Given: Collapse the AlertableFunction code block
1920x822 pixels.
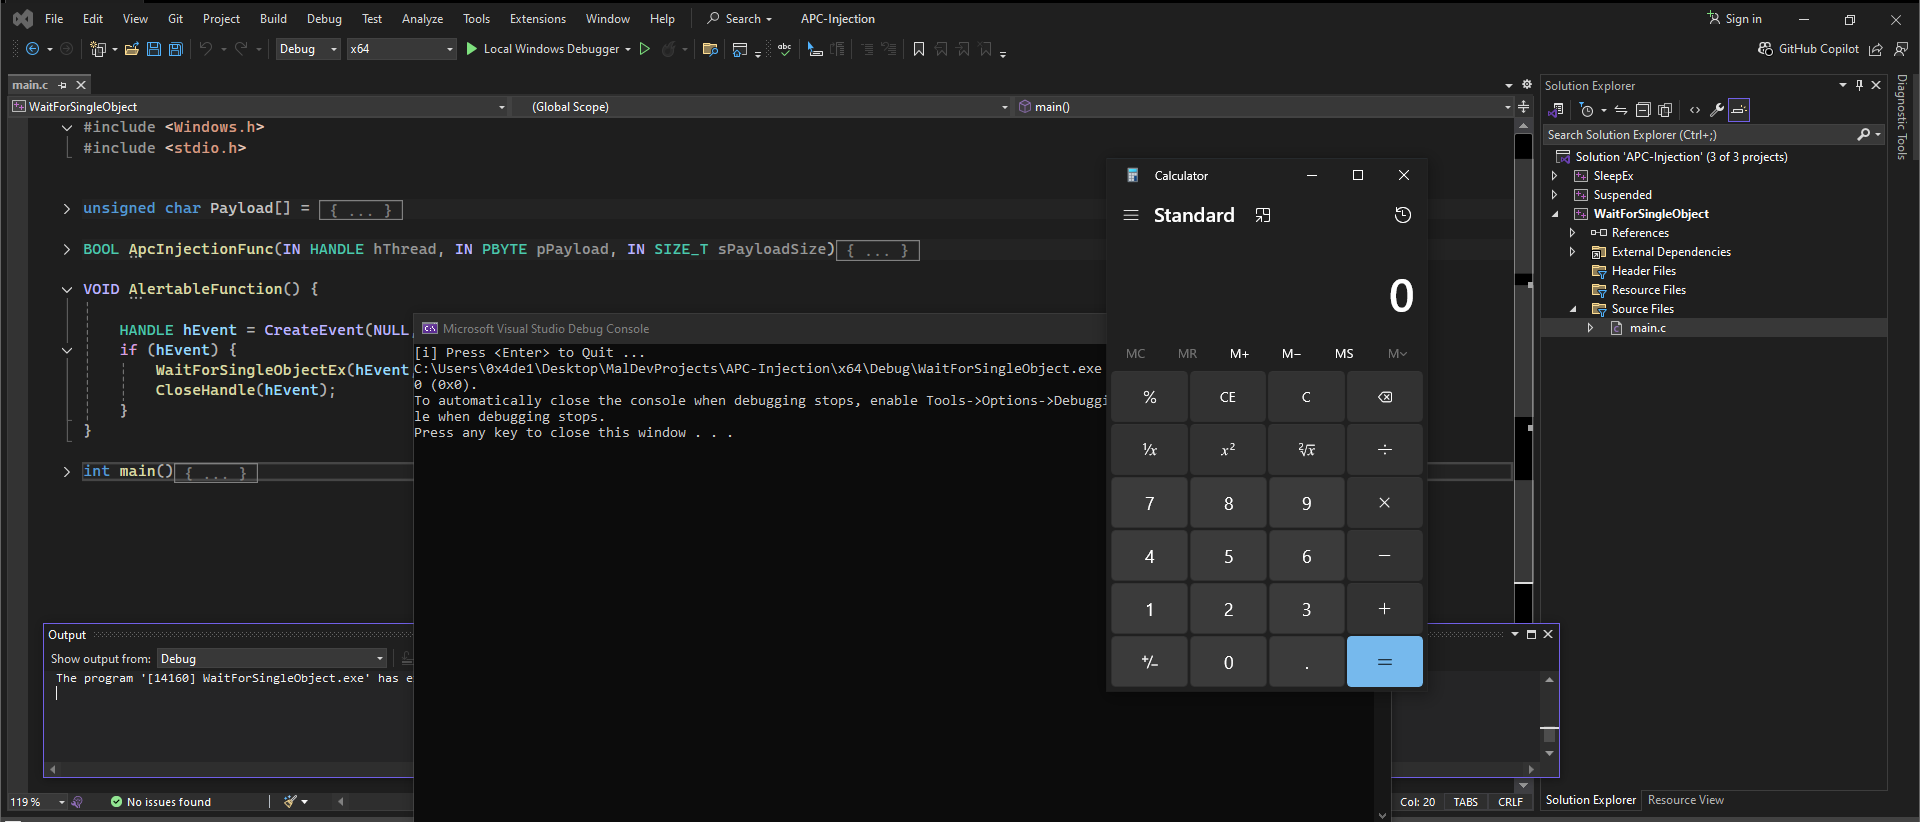Looking at the screenshot, I should tap(67, 289).
